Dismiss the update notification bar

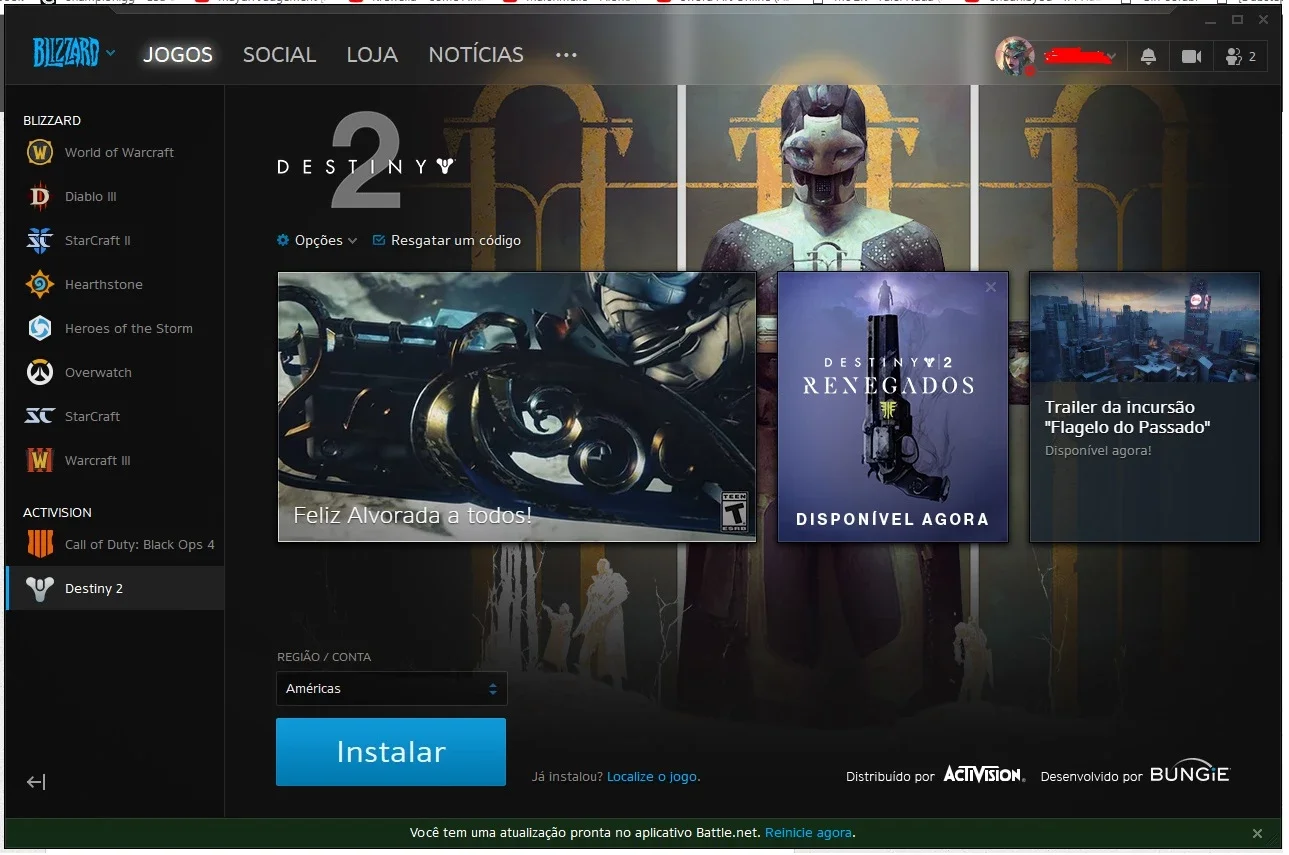1257,833
